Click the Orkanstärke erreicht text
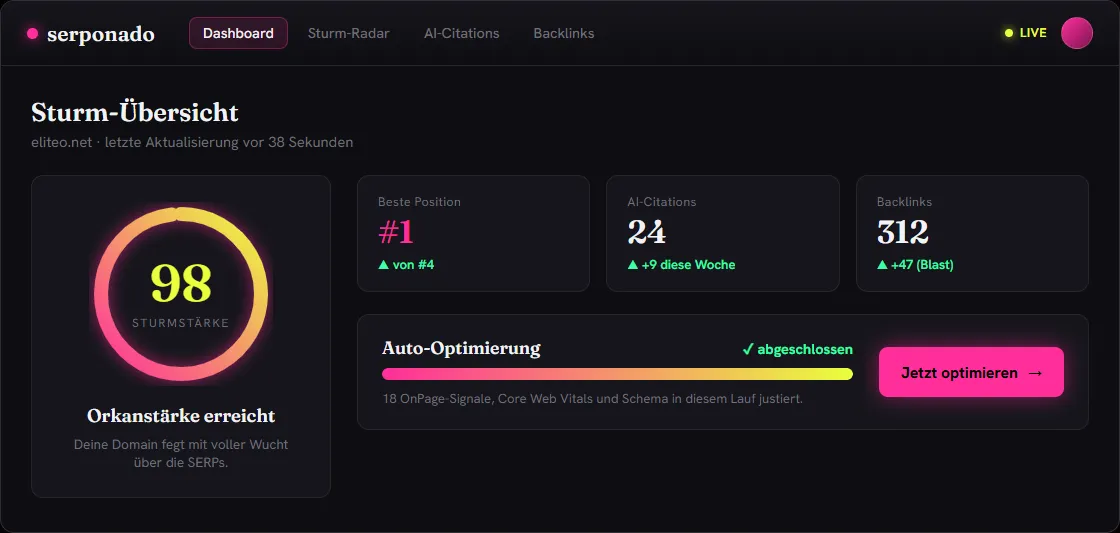The height and width of the screenshot is (533, 1120). [181, 416]
